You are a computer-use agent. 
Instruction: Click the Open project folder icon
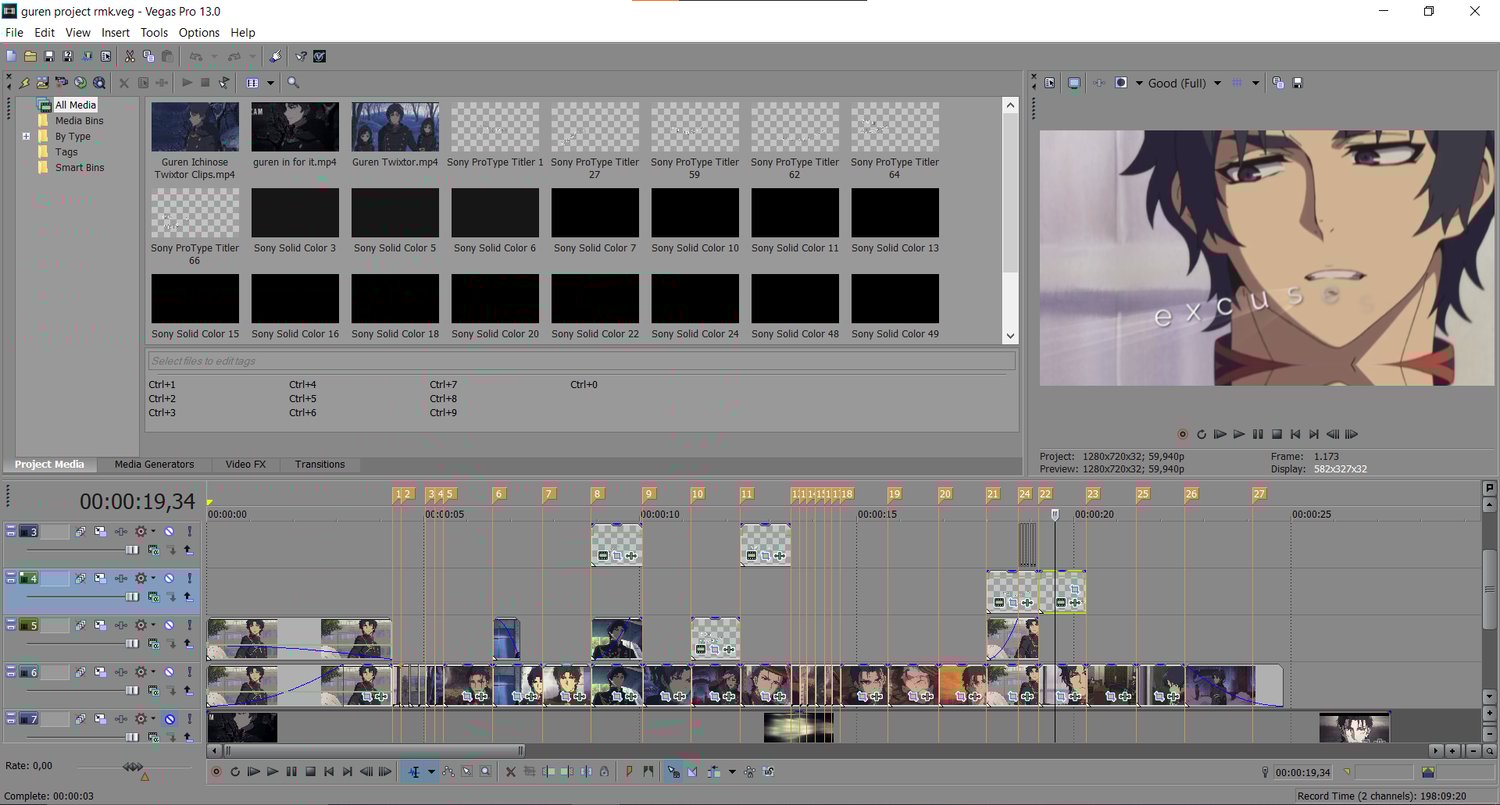point(30,56)
